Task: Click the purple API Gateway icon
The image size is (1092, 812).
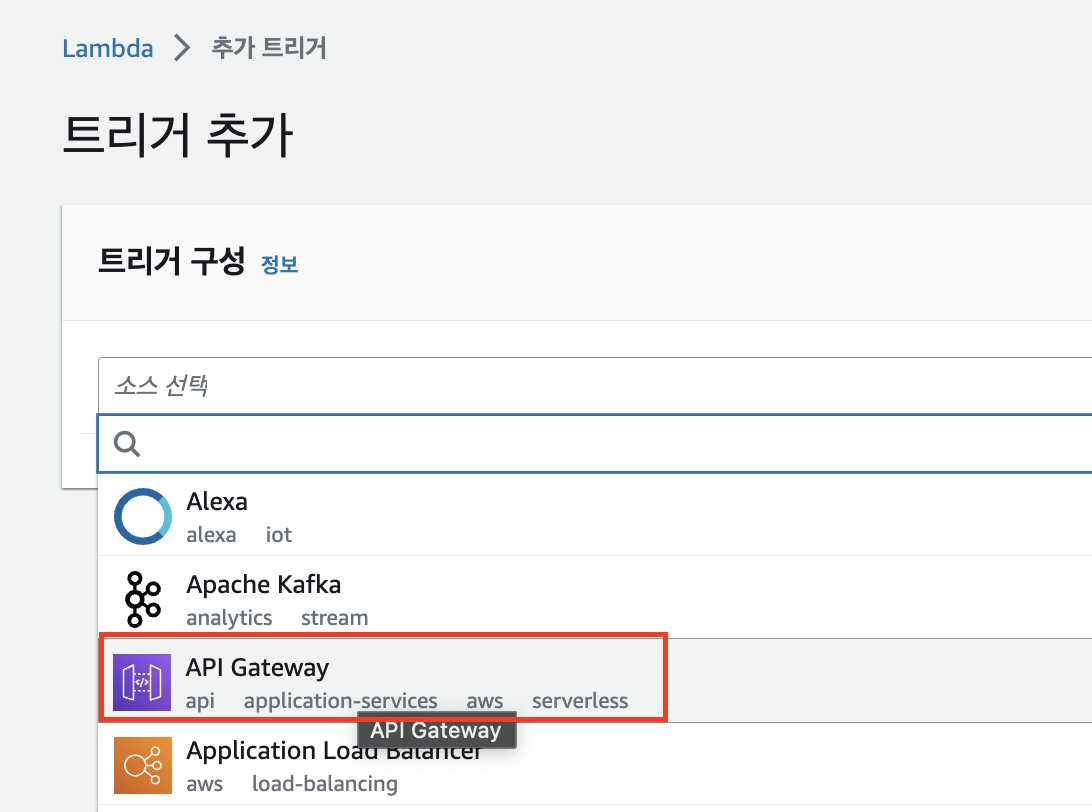Action: click(142, 682)
